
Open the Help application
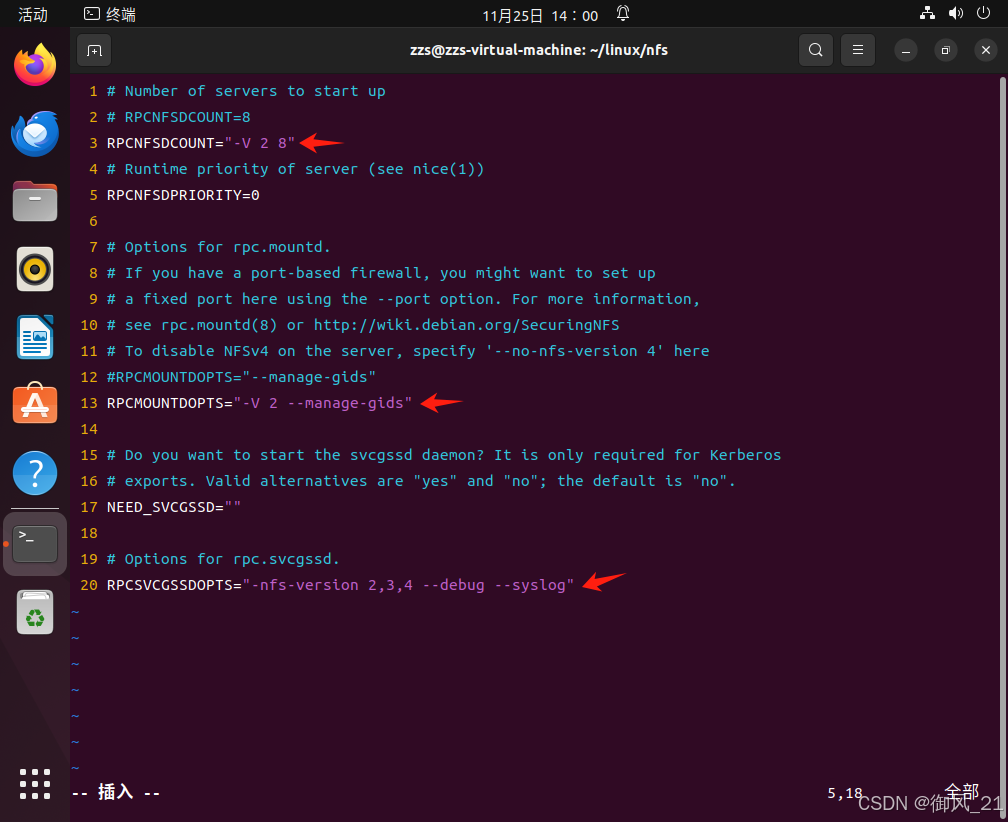pyautogui.click(x=34, y=474)
